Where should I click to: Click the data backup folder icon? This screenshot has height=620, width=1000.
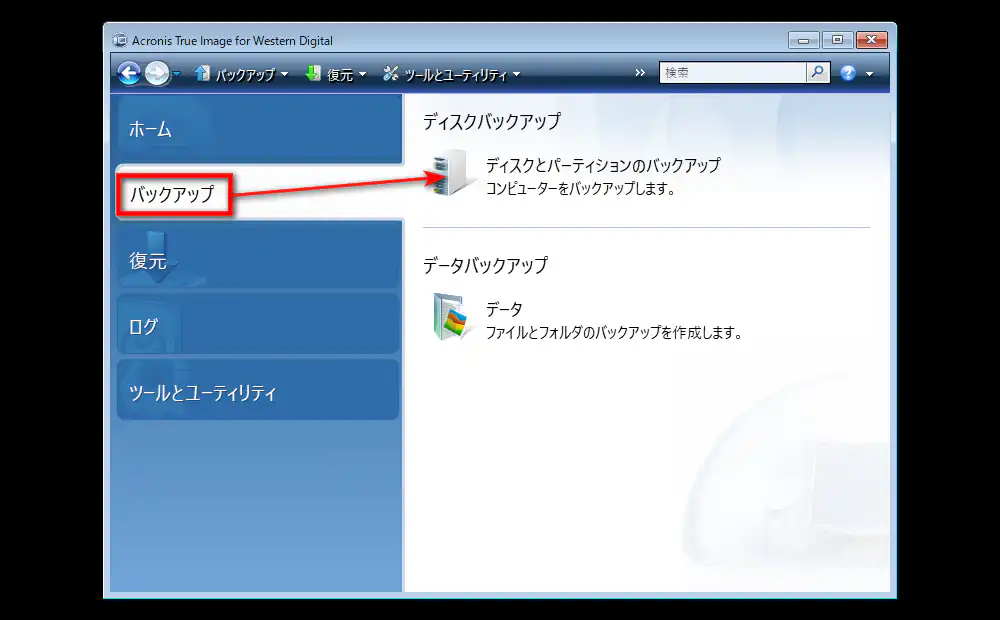click(452, 318)
